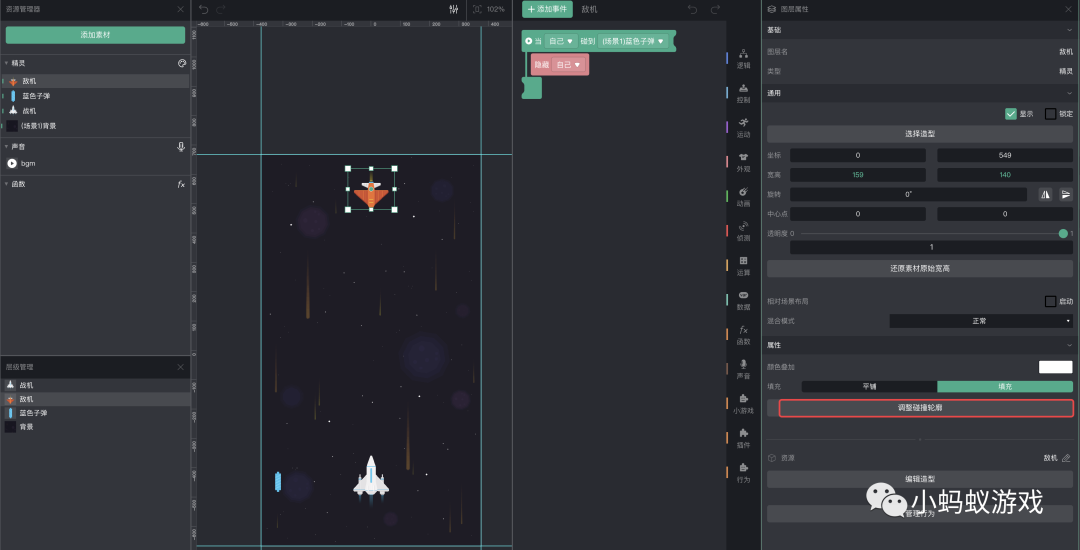
Task: Open the 运算 (operators) block category
Action: (743, 266)
